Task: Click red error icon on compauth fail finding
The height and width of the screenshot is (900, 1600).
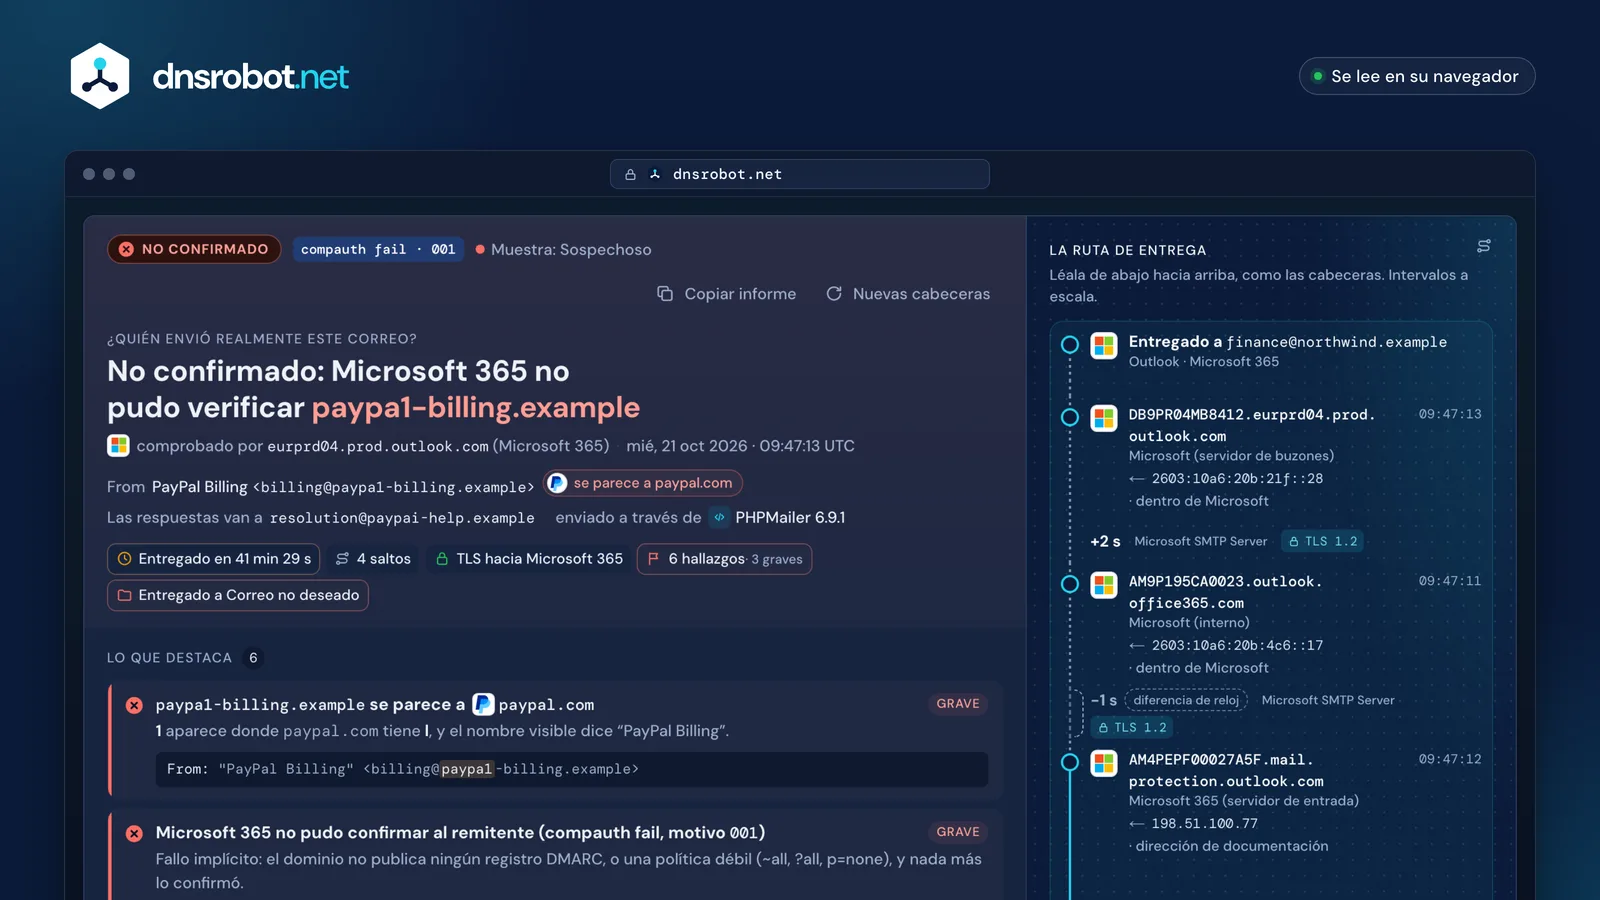Action: (x=134, y=833)
